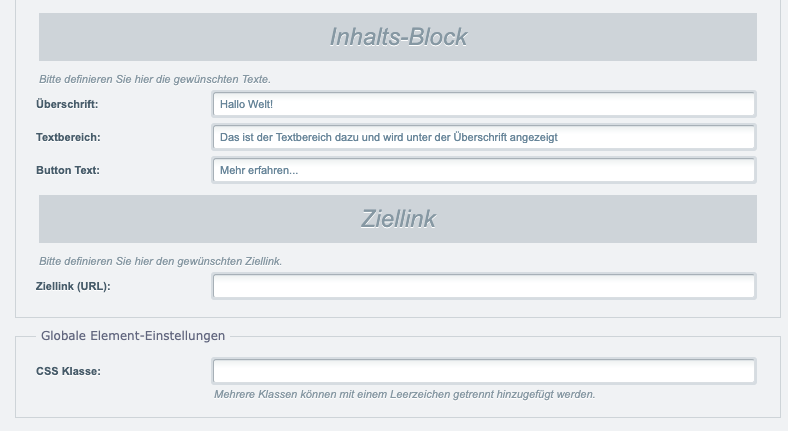
Task: Click the Überschrift label
Action: pyautogui.click(x=67, y=104)
